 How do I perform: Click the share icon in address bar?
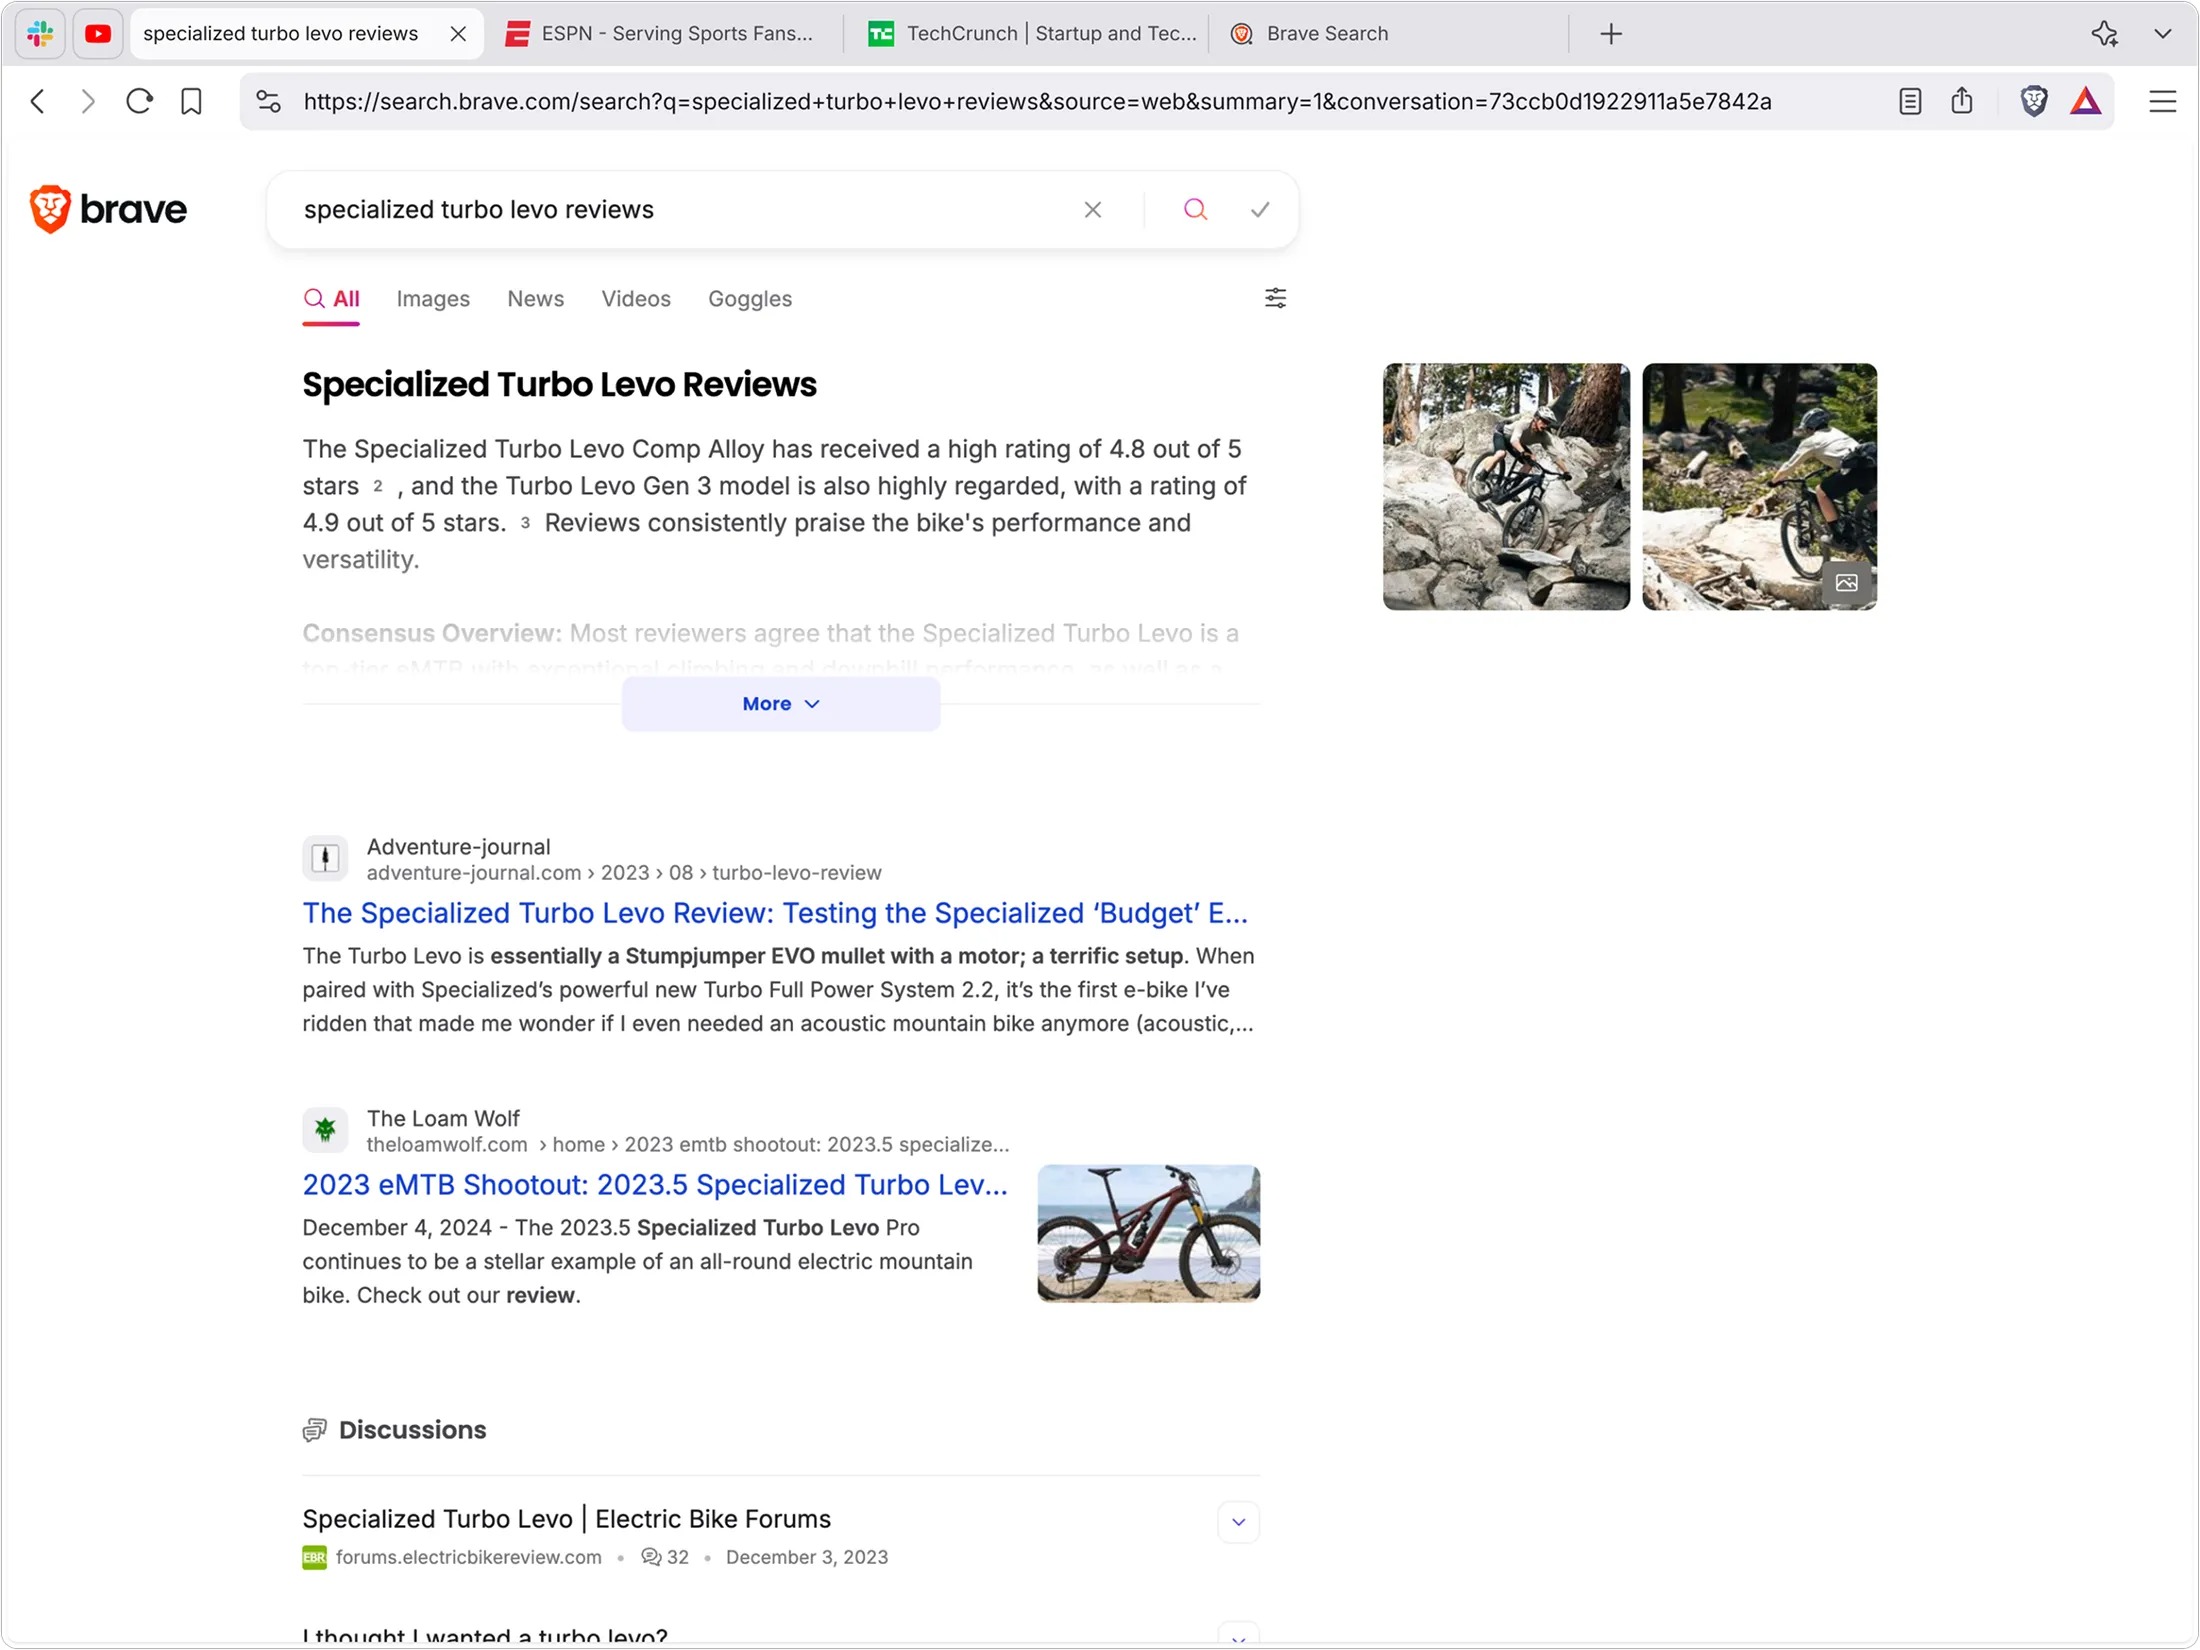pos(1961,101)
